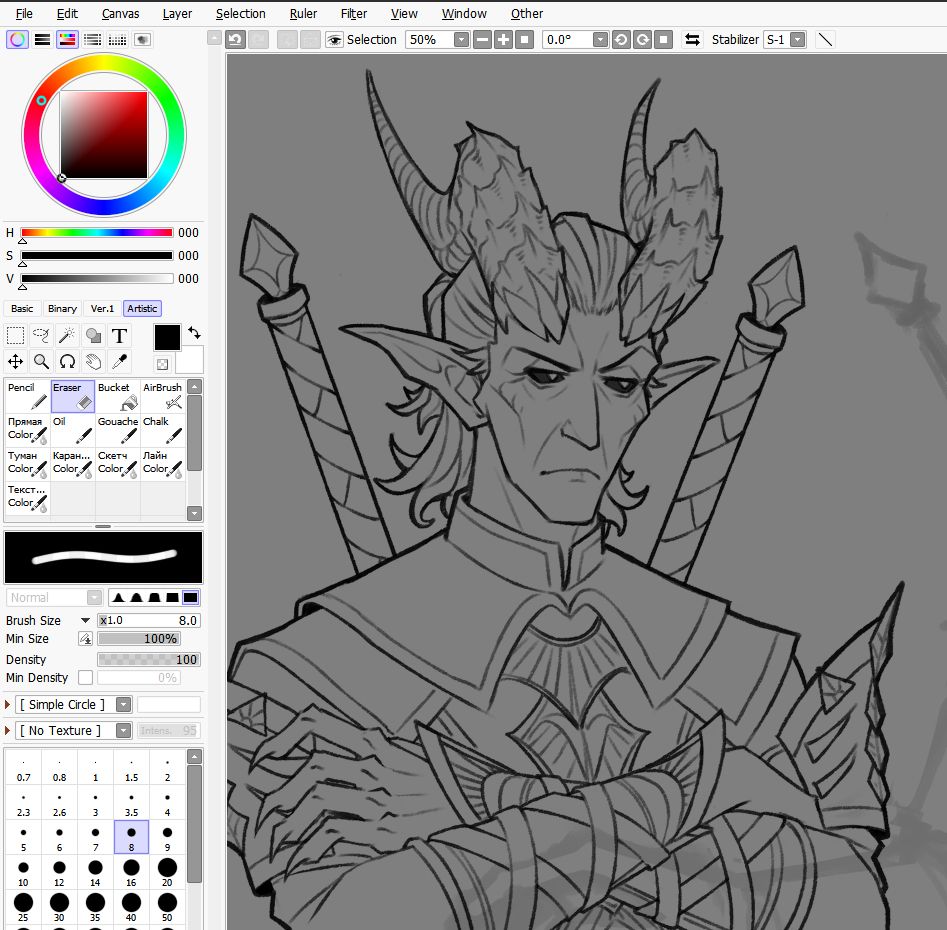Switch to the Basic tab
Screen dimensions: 947x930
click(x=22, y=309)
